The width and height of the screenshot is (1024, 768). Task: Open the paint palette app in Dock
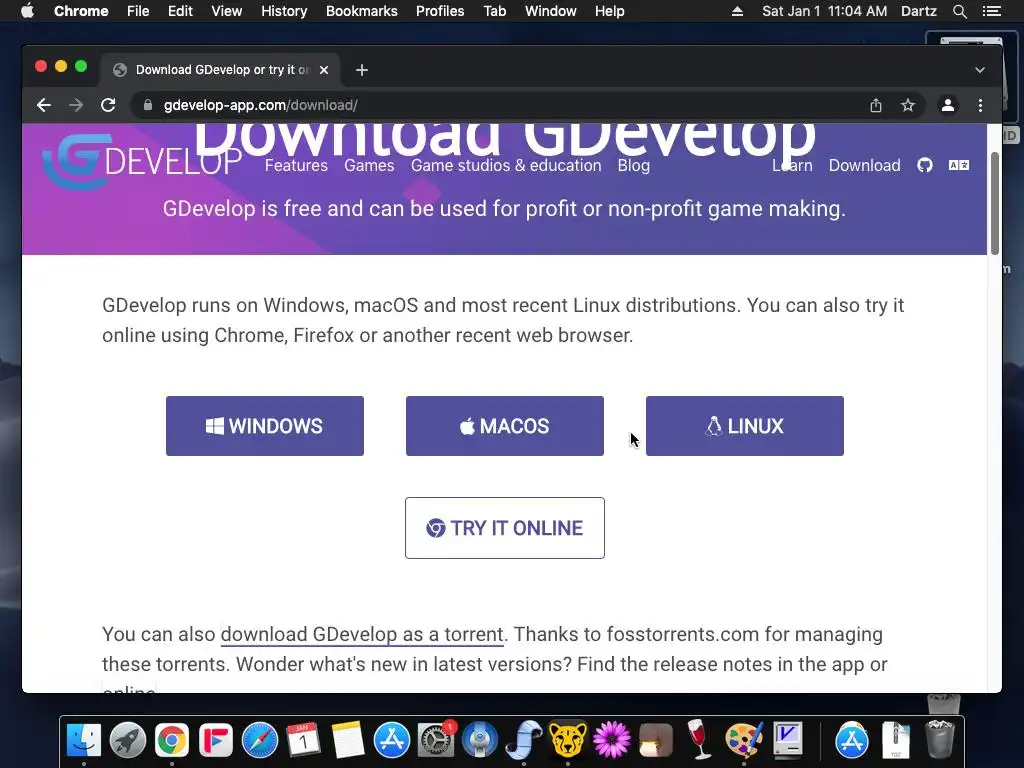click(x=744, y=740)
